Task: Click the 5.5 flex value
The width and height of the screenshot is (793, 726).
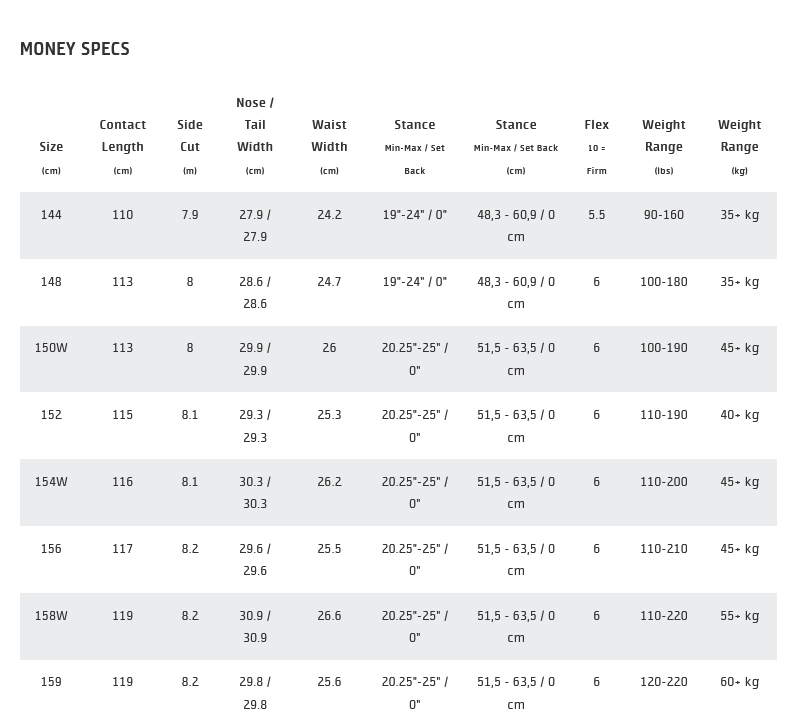Action: pos(597,215)
